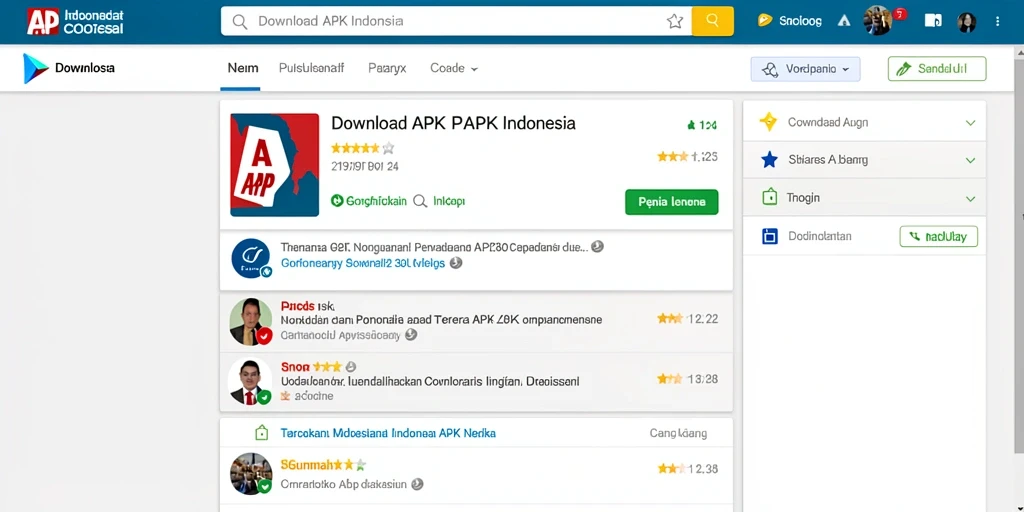The height and width of the screenshot is (512, 1024).
Task: Click the triangle icon next to Snoloog
Action: click(844, 21)
